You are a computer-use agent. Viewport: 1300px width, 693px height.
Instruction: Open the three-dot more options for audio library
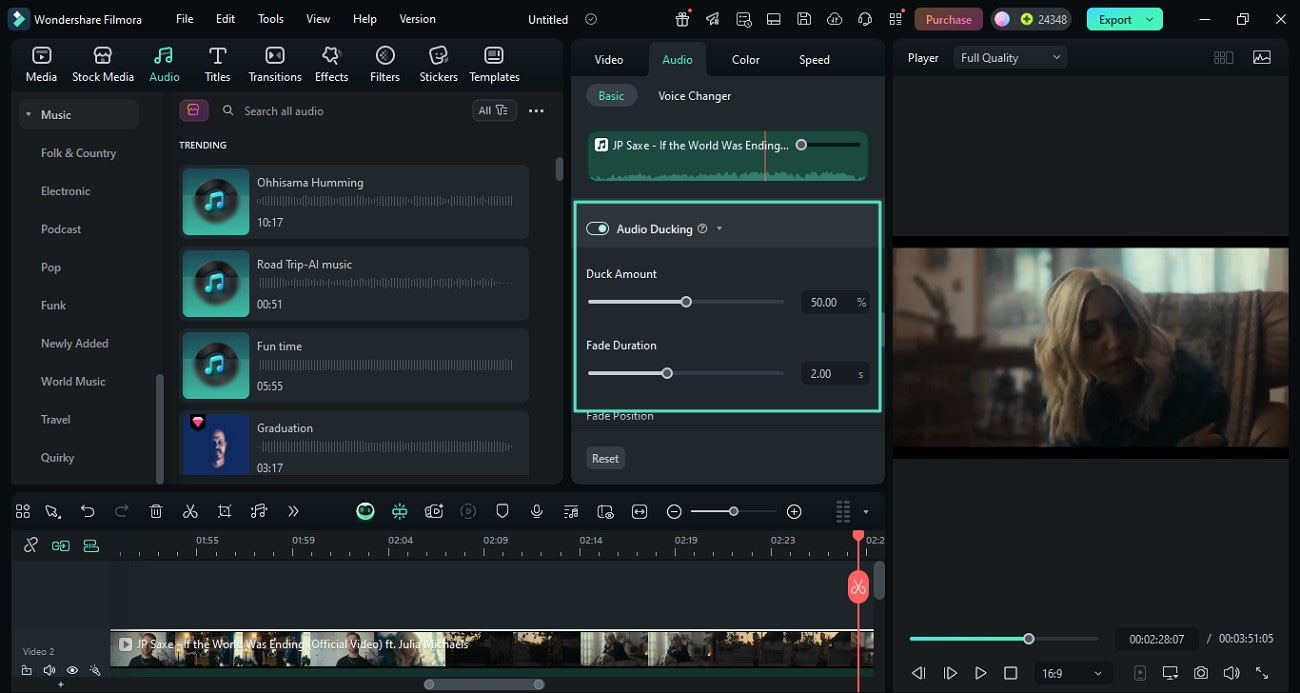tap(536, 111)
